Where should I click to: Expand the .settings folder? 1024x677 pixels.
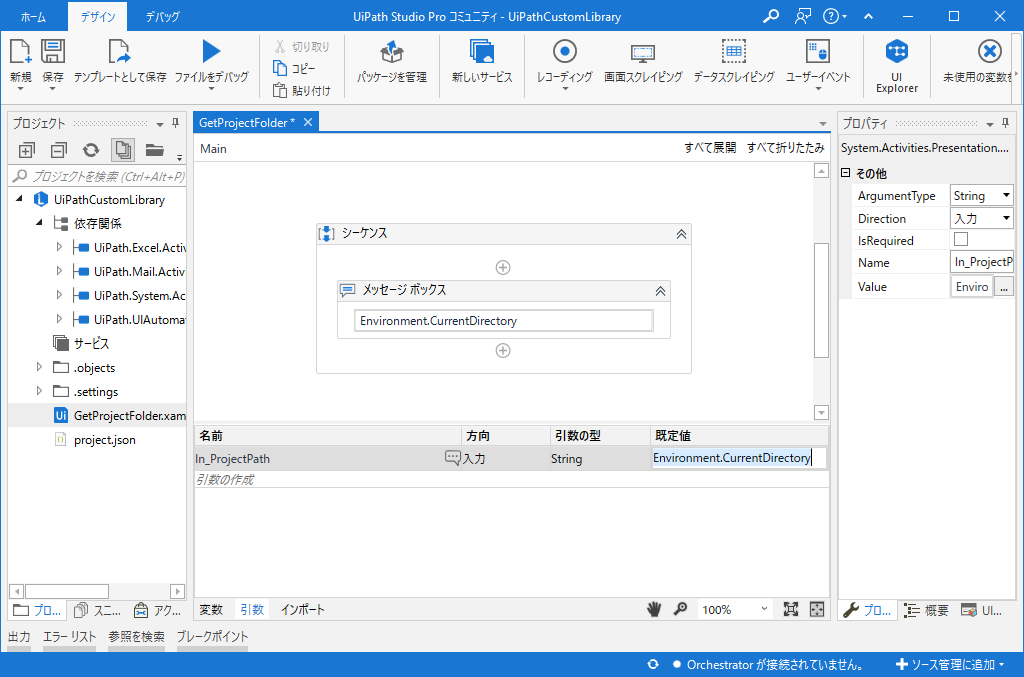[39, 391]
